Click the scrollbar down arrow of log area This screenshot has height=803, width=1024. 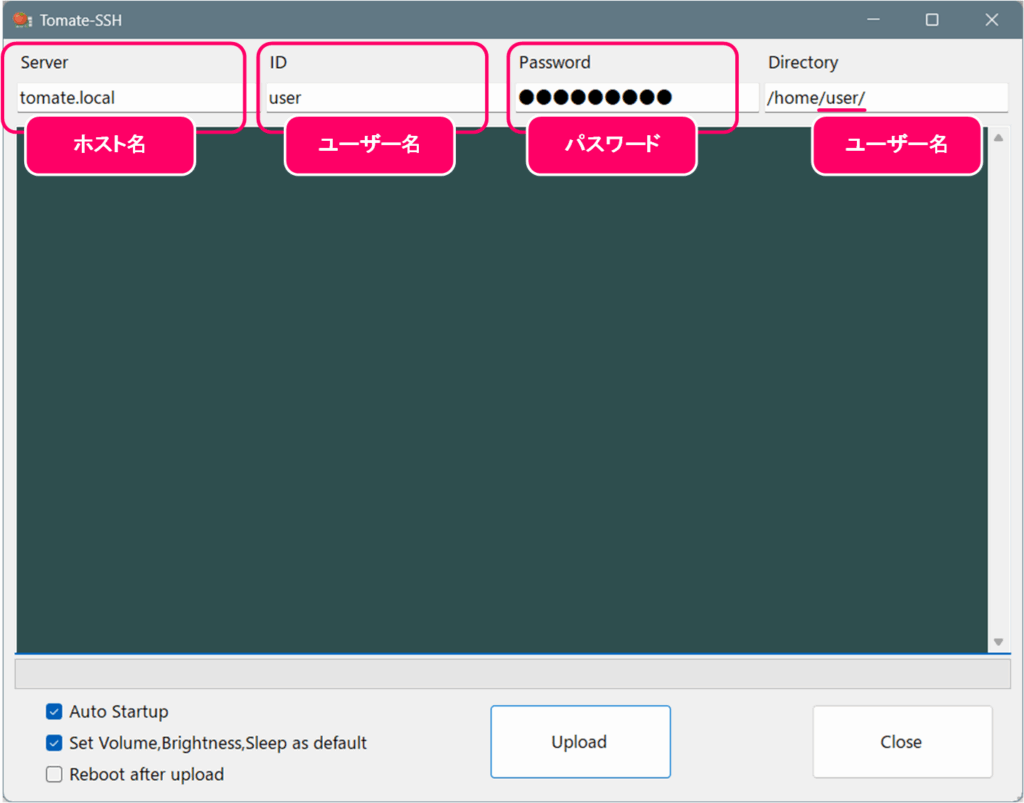(x=999, y=642)
